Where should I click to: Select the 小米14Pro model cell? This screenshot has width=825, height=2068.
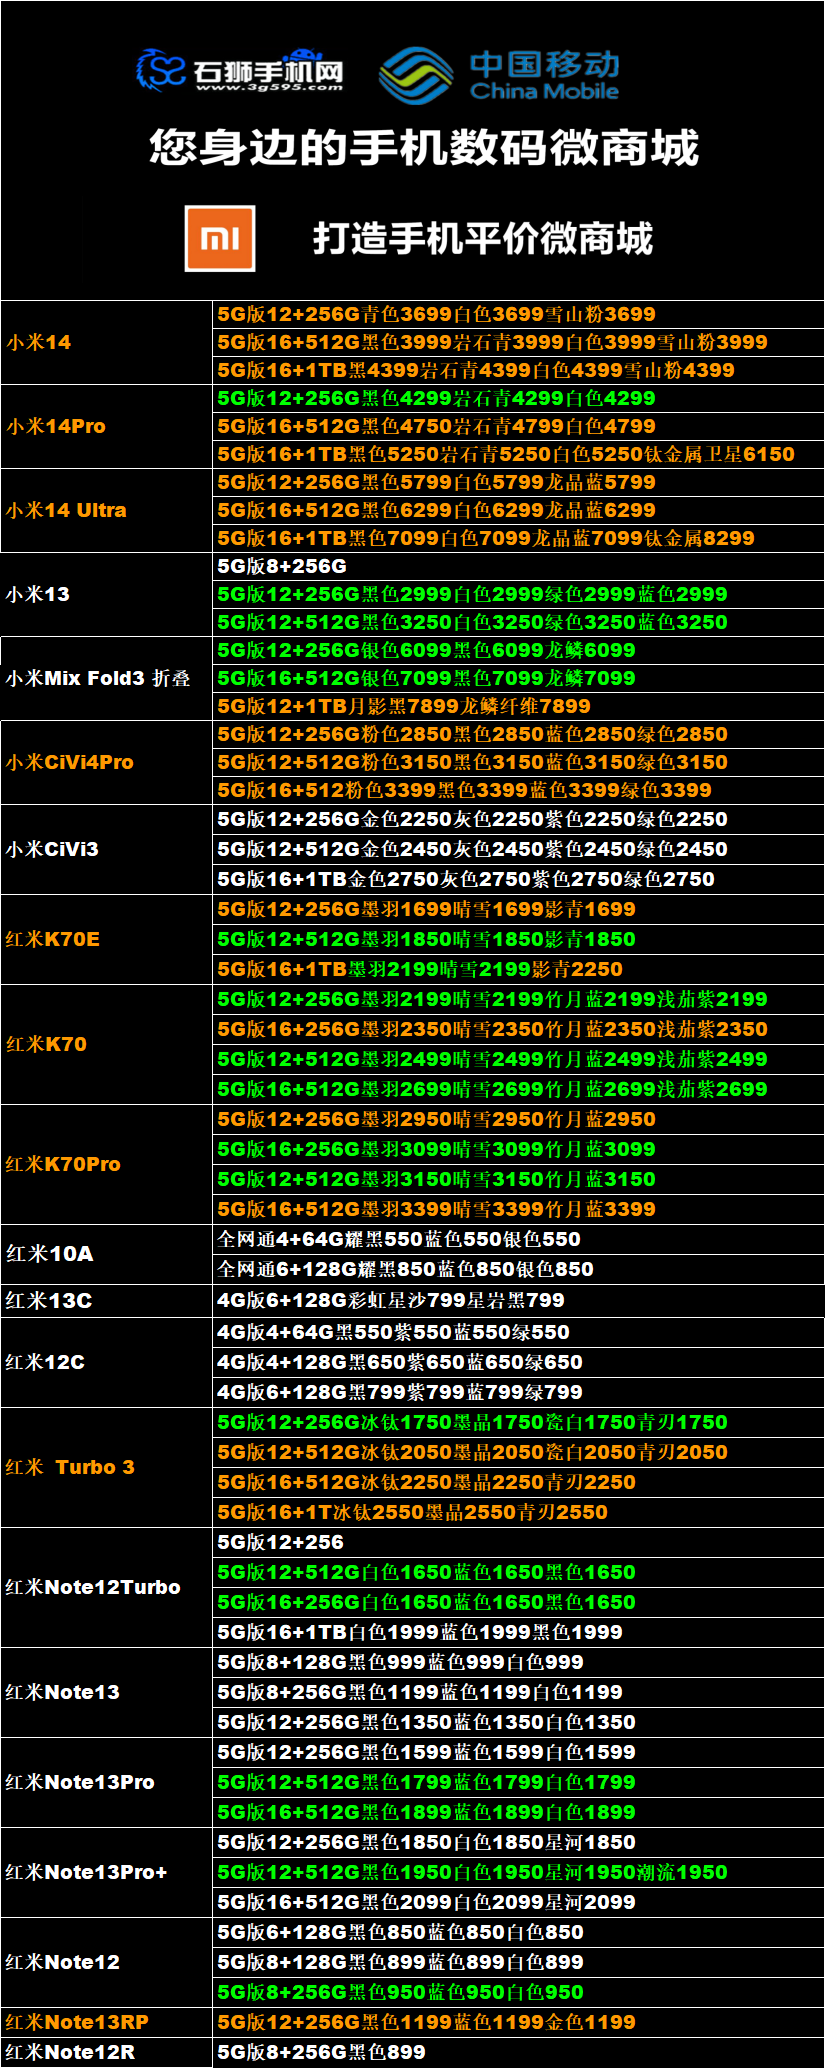(x=107, y=426)
